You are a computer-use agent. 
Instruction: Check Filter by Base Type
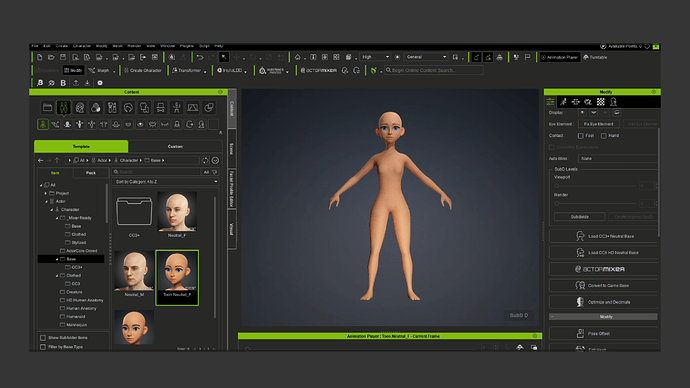tap(43, 347)
